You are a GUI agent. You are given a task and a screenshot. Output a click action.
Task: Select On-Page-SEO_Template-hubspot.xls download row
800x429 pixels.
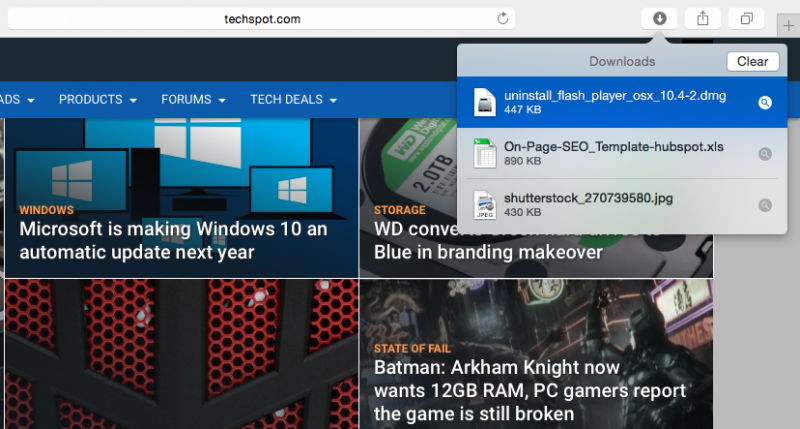tap(622, 153)
